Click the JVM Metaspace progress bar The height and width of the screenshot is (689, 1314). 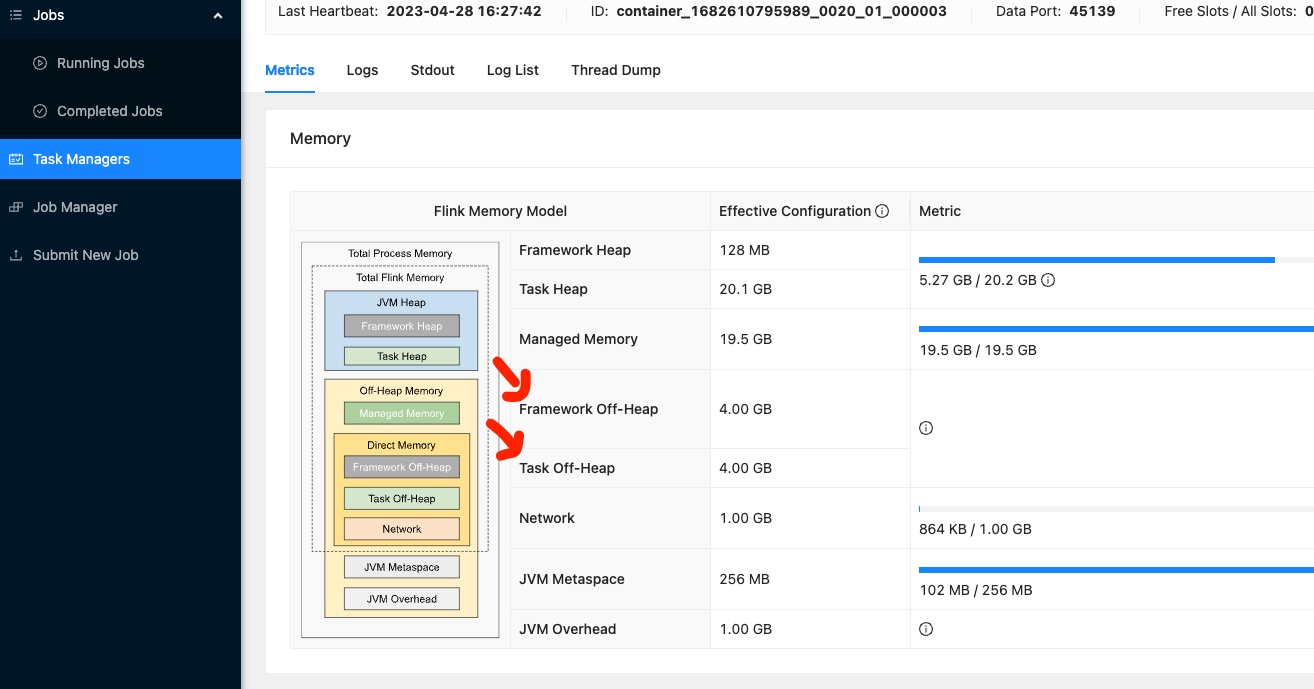pyautogui.click(x=1116, y=569)
